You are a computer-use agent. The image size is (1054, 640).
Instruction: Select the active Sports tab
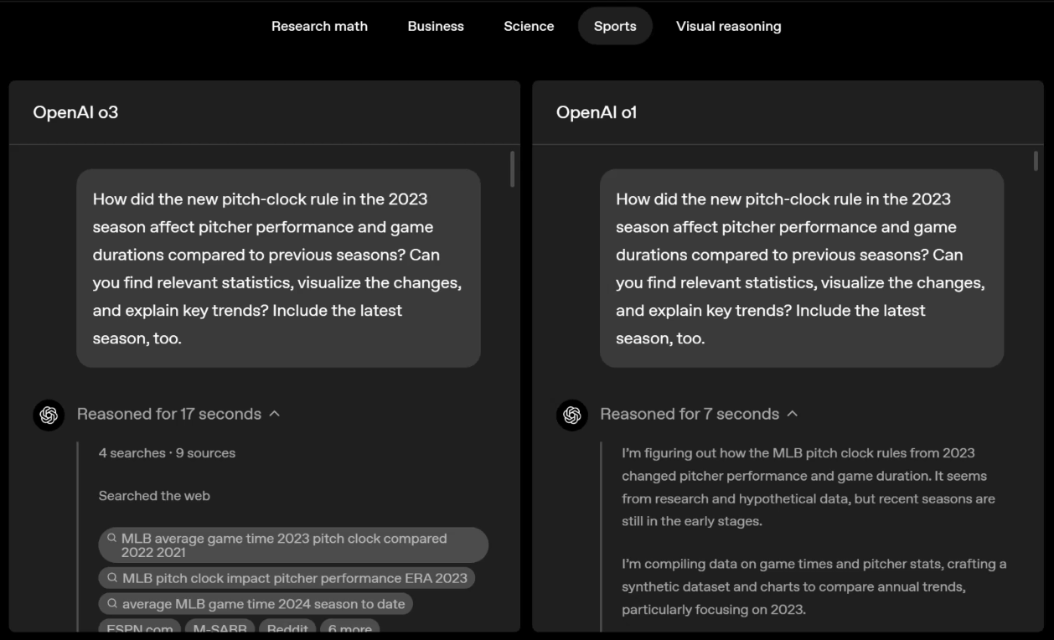pos(615,26)
